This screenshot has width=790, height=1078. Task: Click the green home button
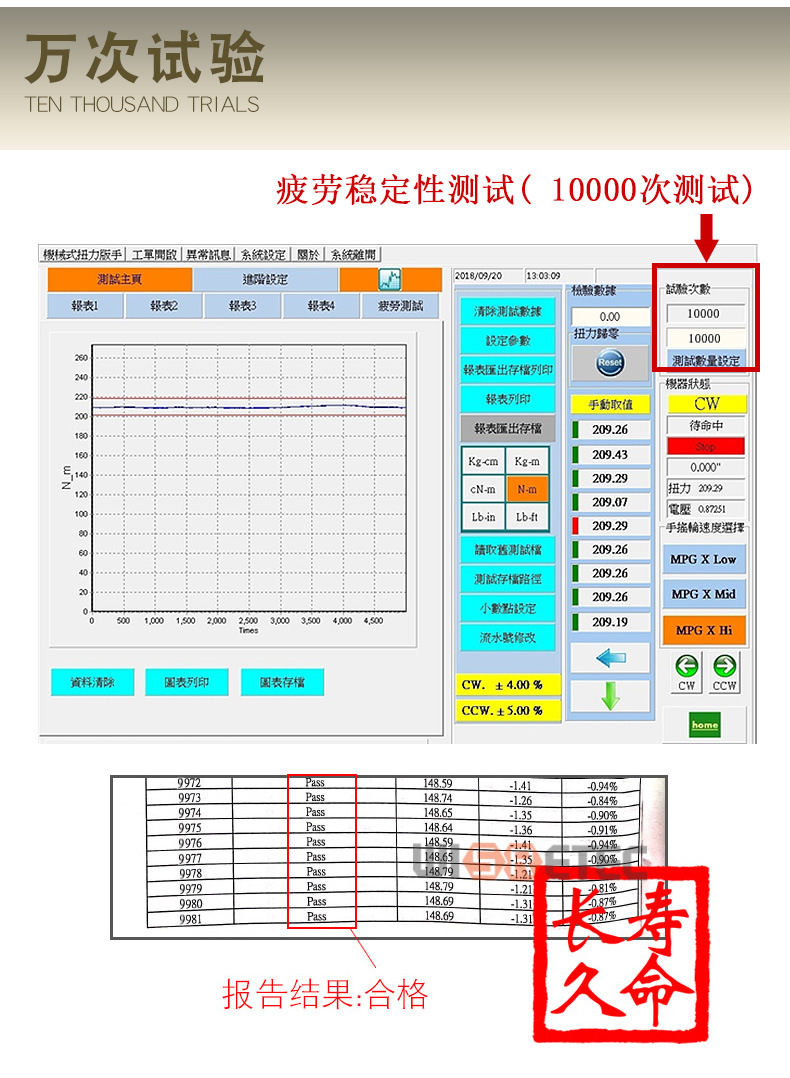click(x=705, y=725)
